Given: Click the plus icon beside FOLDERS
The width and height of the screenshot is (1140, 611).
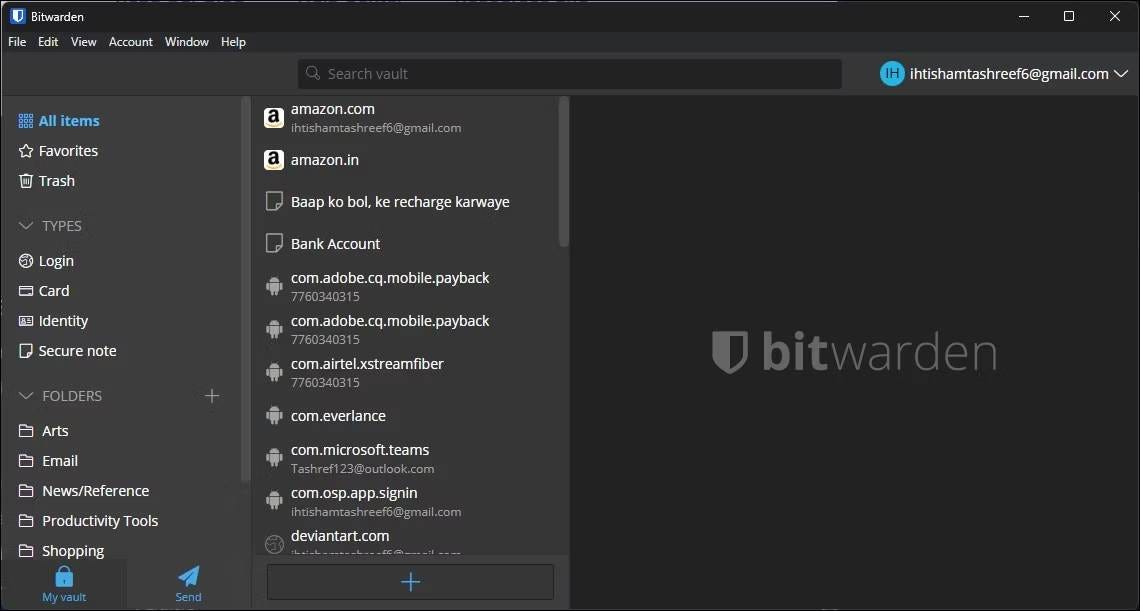Looking at the screenshot, I should [212, 396].
